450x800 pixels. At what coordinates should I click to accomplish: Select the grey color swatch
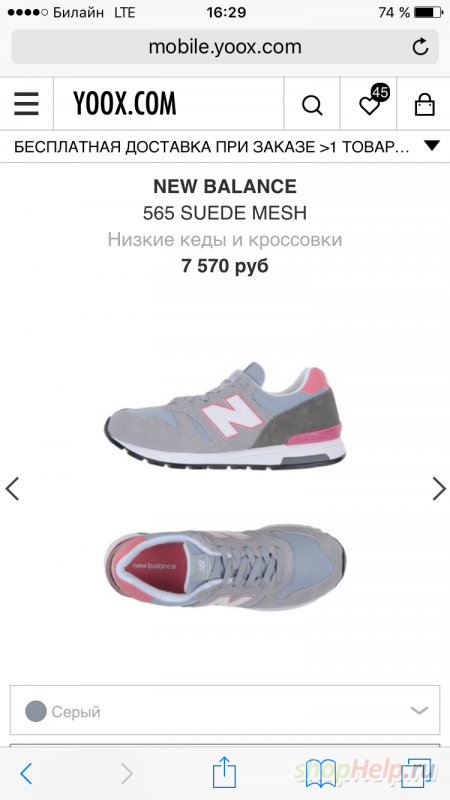coord(36,711)
